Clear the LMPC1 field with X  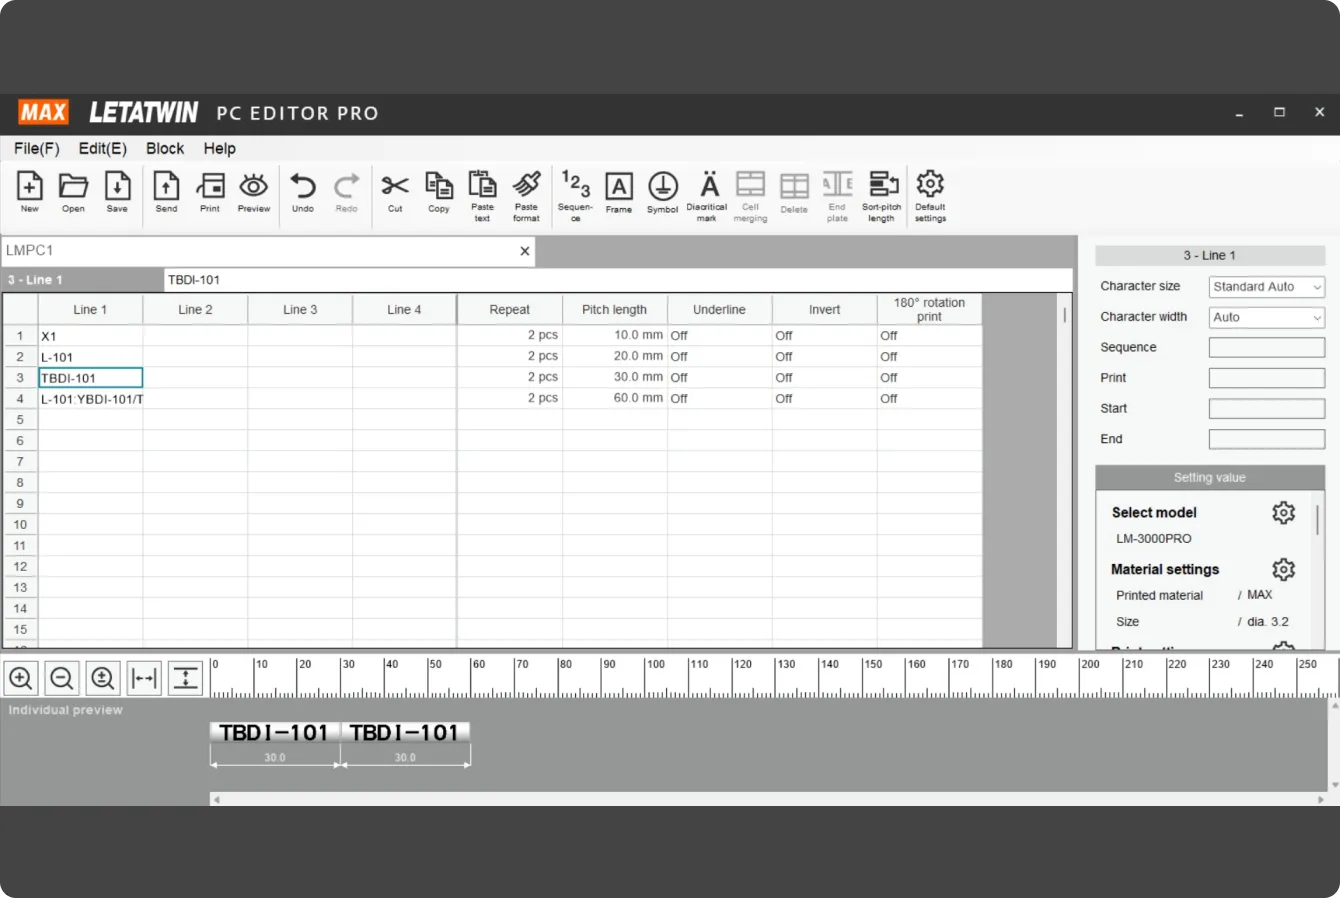(x=524, y=251)
